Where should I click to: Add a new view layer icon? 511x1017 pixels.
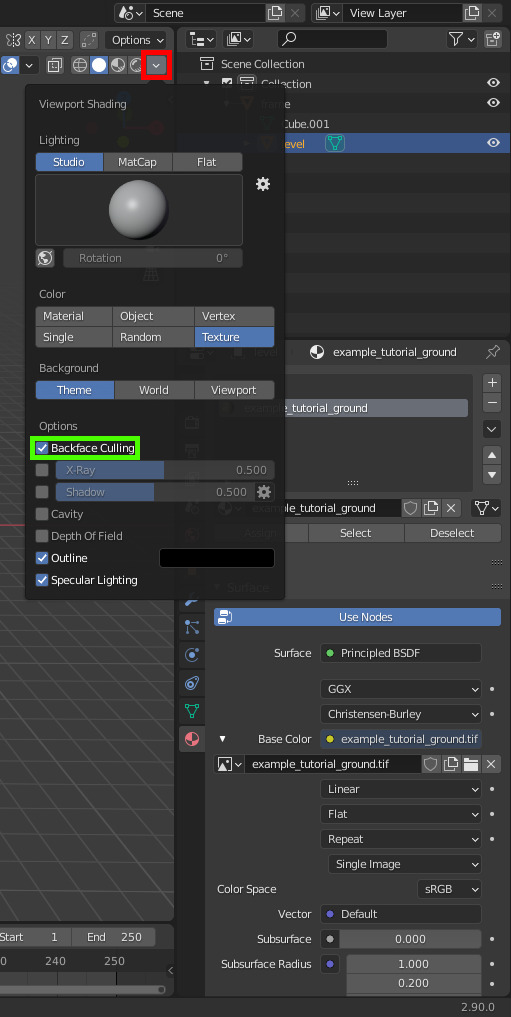pos(472,13)
